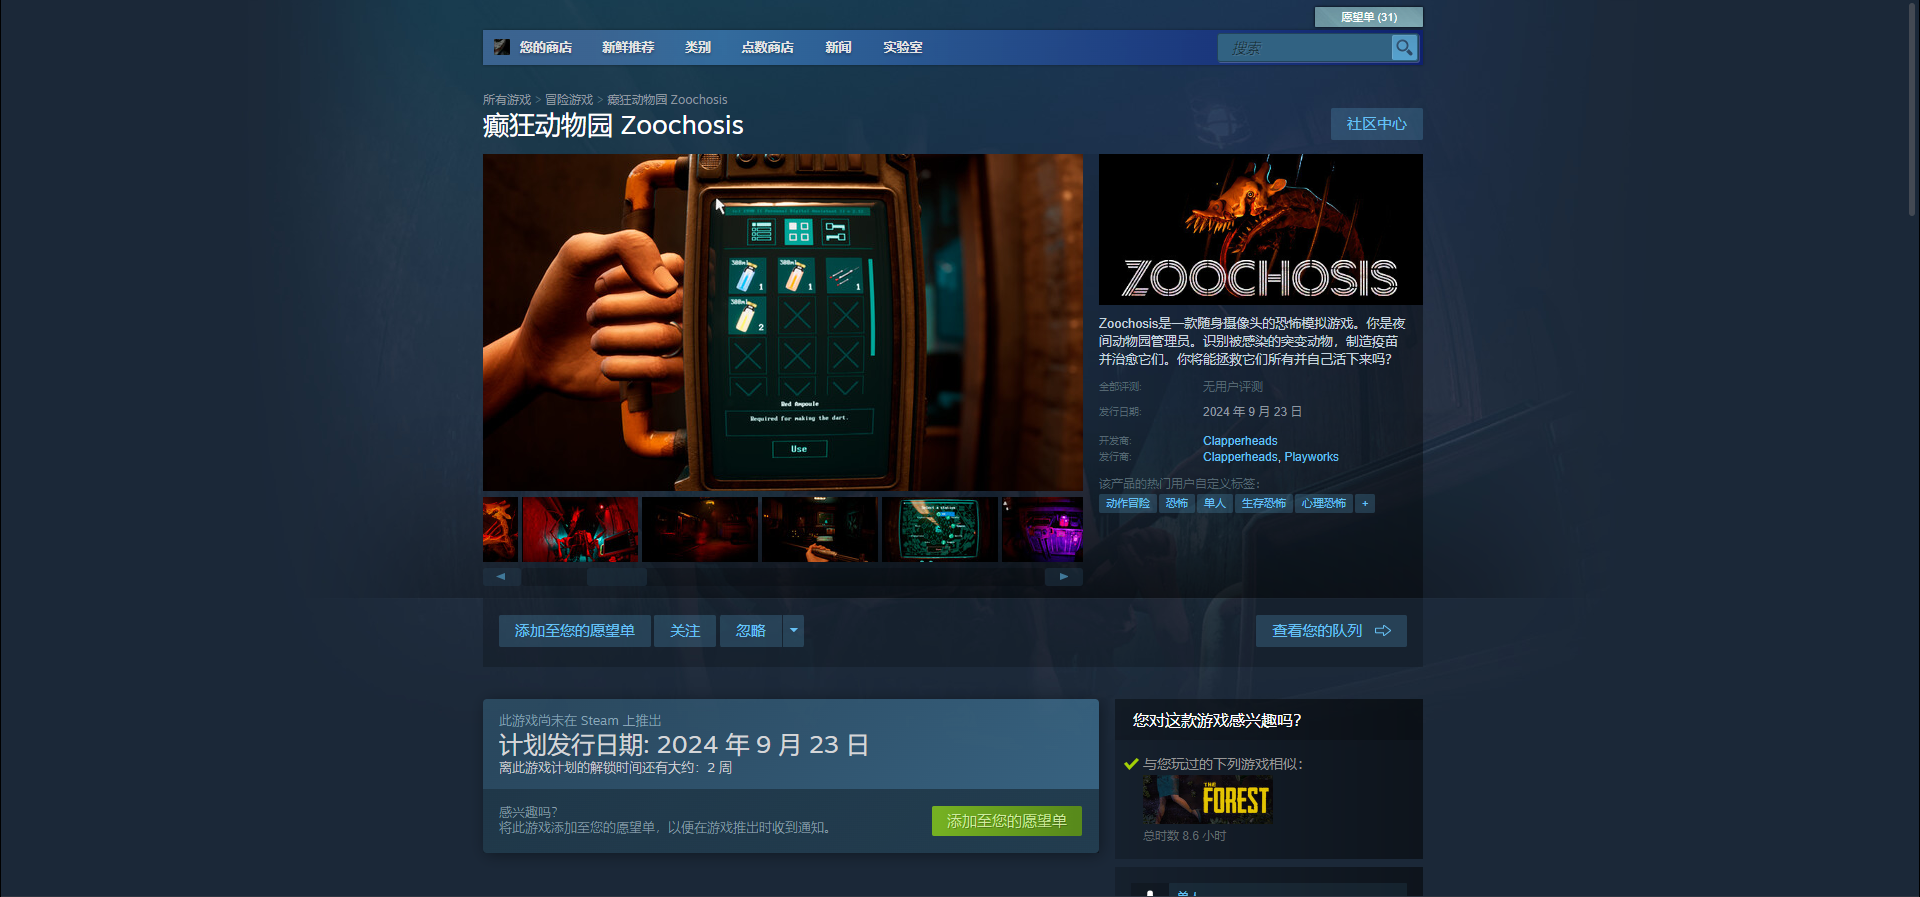The image size is (1920, 897).
Task: Select the red creature screenshot thumbnail
Action: click(x=580, y=529)
